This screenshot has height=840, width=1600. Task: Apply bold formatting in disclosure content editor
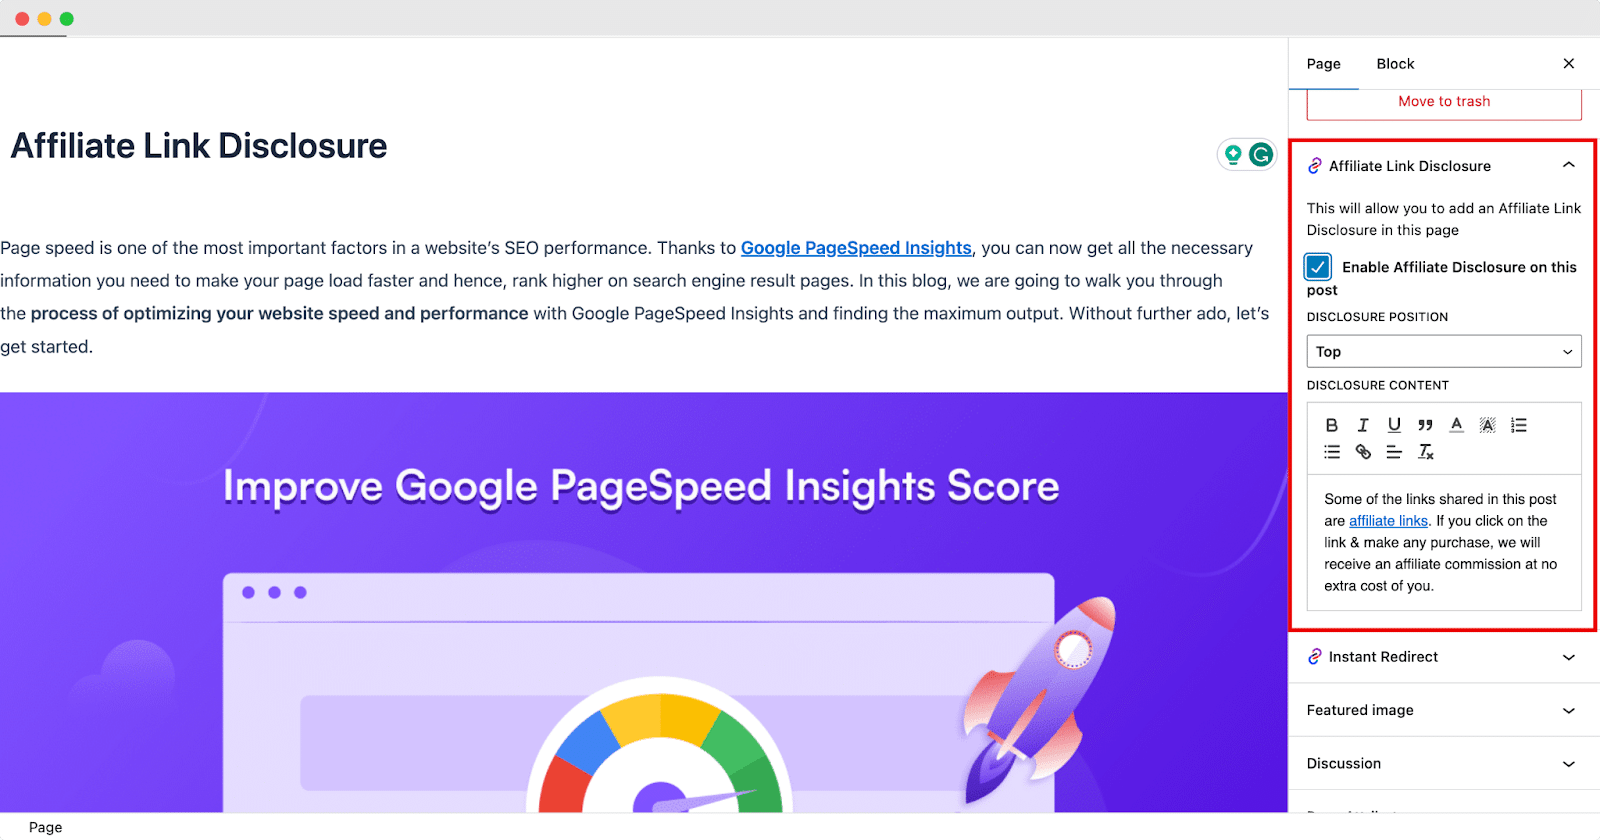click(1331, 424)
